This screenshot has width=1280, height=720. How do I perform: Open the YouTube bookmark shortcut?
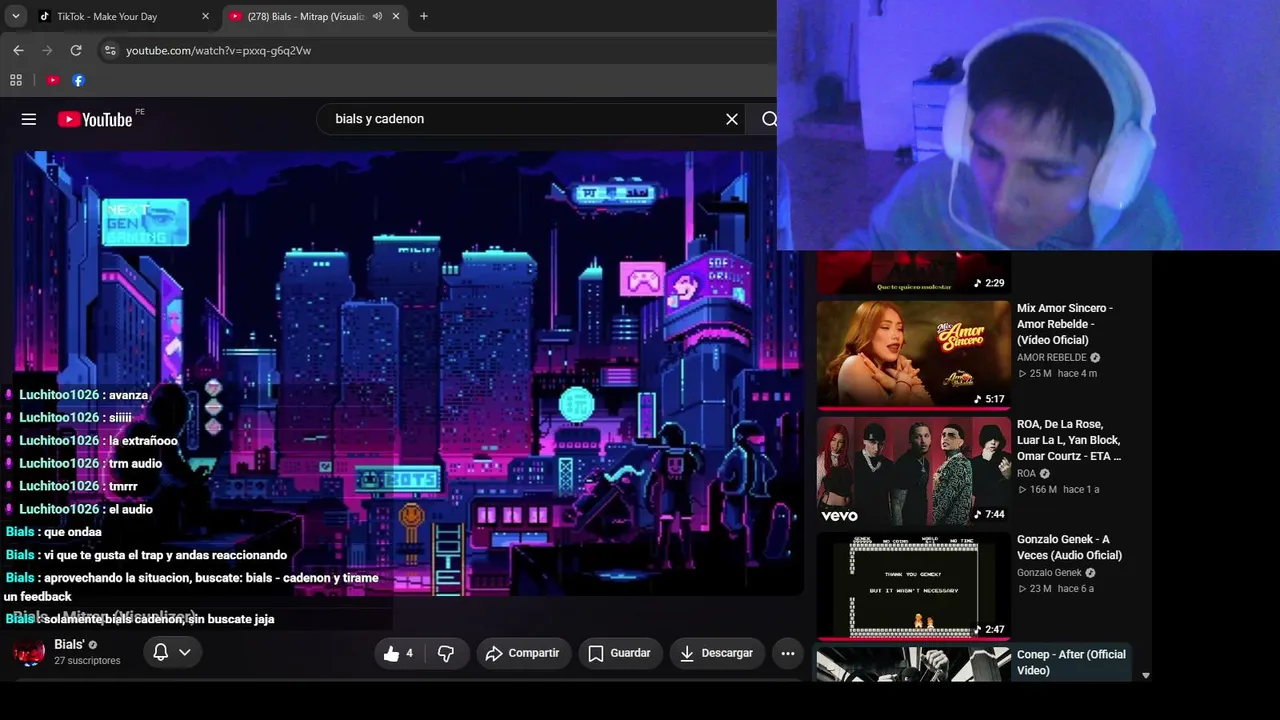pyautogui.click(x=53, y=80)
